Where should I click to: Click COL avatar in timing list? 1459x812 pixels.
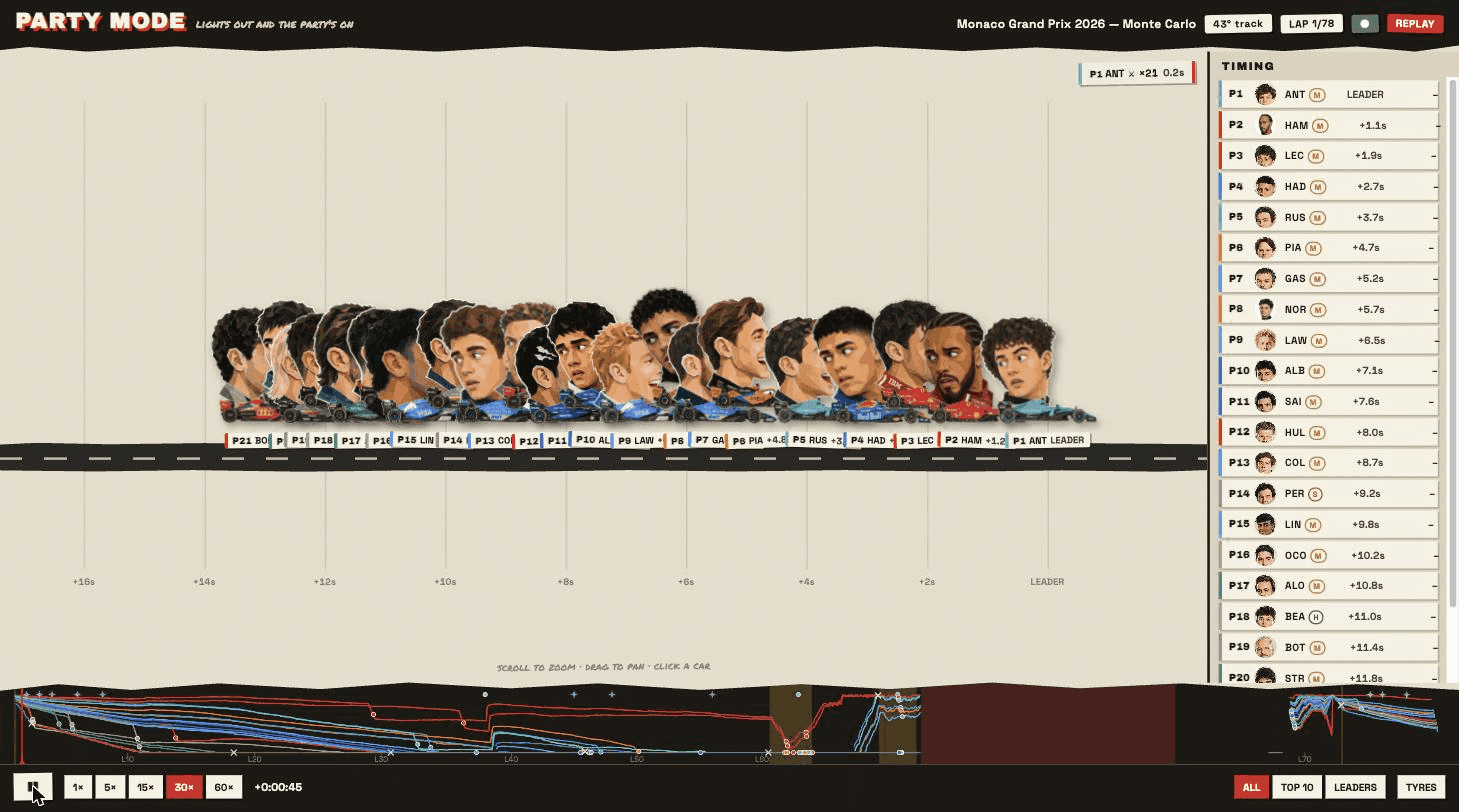pos(1265,463)
